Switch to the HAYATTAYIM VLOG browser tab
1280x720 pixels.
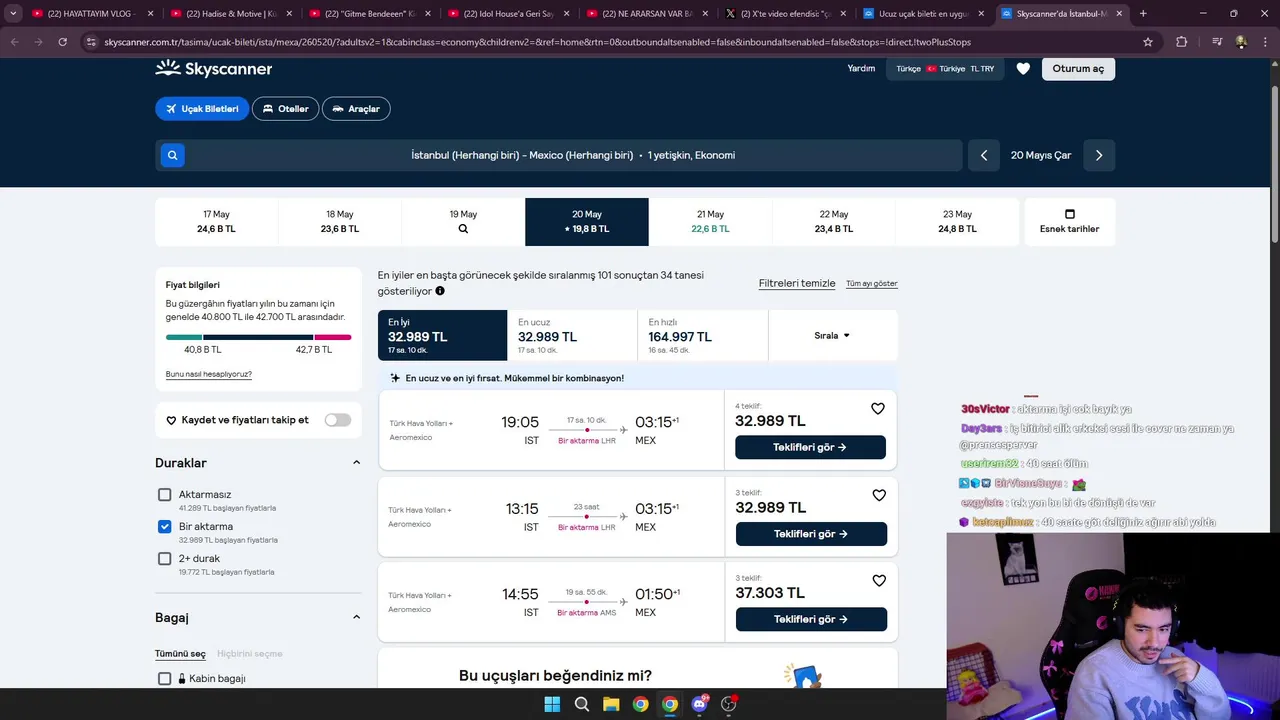pyautogui.click(x=90, y=14)
